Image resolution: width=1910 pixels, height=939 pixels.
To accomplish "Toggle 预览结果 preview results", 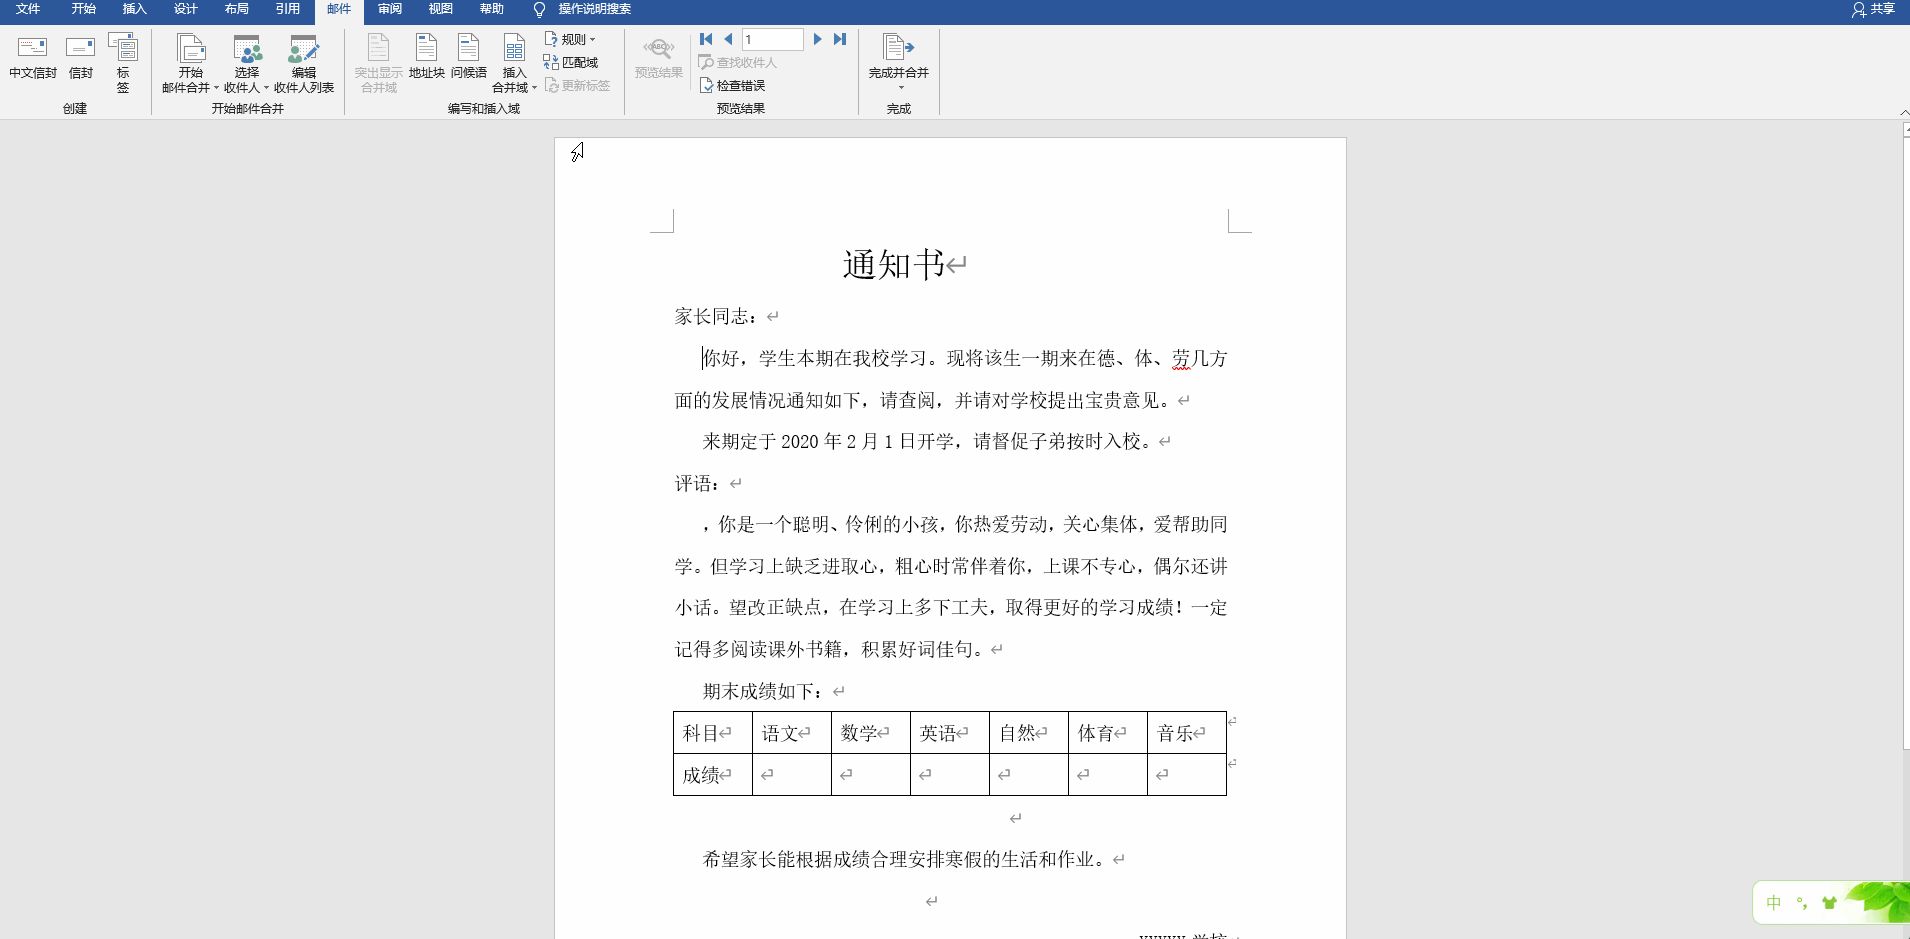I will [x=658, y=57].
